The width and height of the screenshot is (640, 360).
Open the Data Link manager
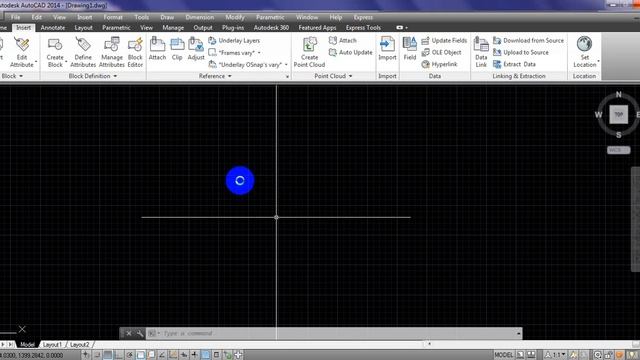coord(481,52)
